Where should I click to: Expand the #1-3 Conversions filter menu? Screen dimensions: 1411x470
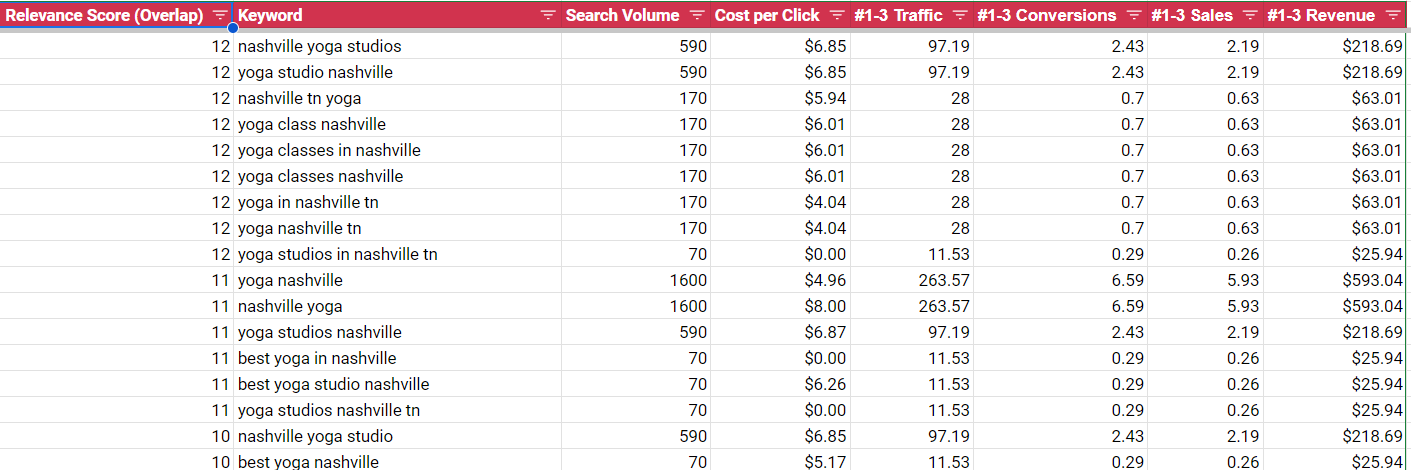(x=1133, y=16)
